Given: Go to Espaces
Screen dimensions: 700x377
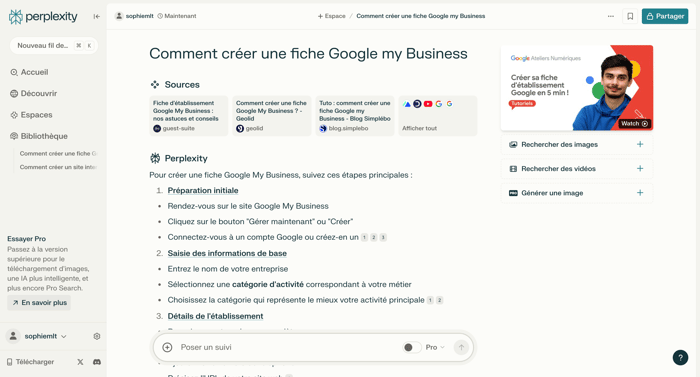Looking at the screenshot, I should click(31, 115).
